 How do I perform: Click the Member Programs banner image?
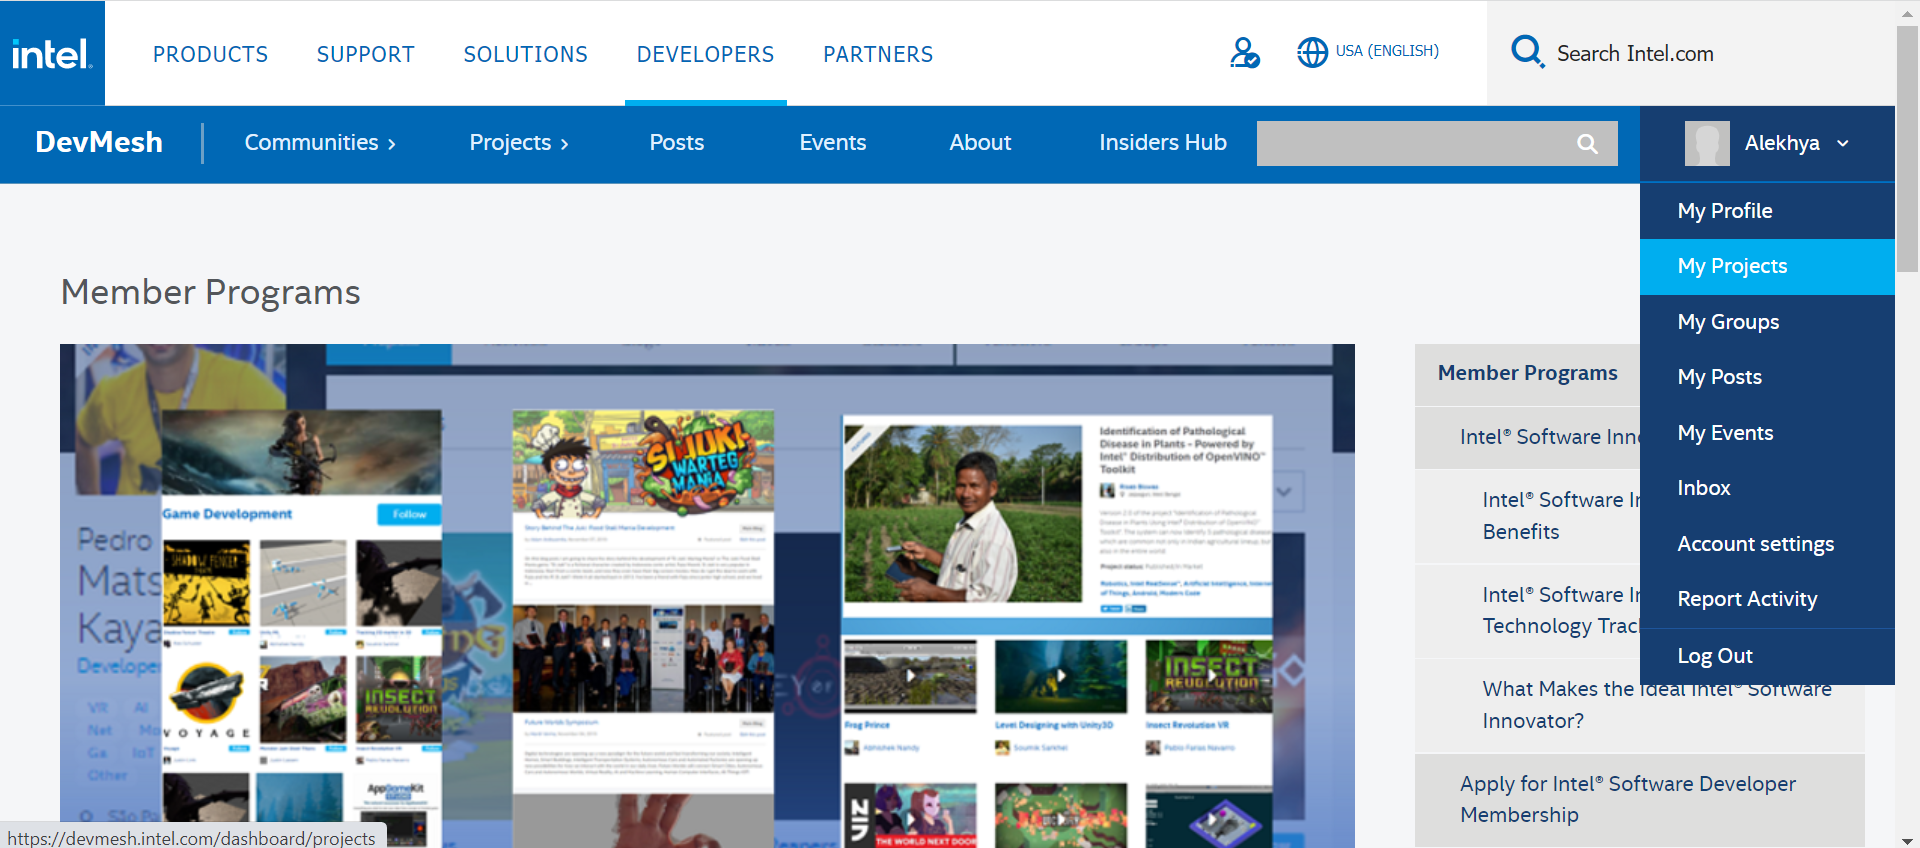pos(707,595)
